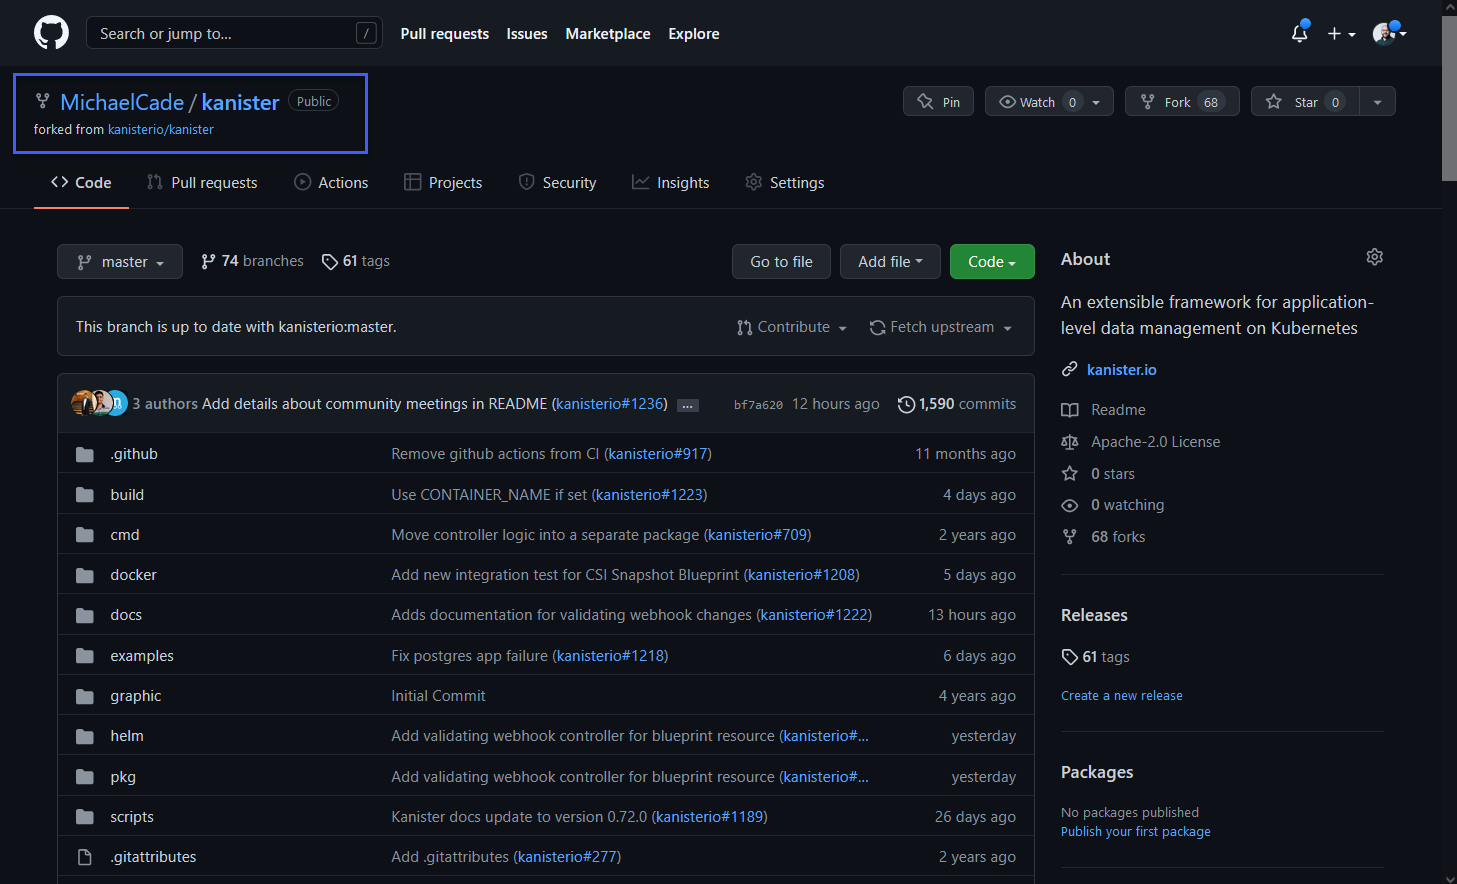
Task: Open the Fetch upstream dropdown
Action: click(x=940, y=327)
